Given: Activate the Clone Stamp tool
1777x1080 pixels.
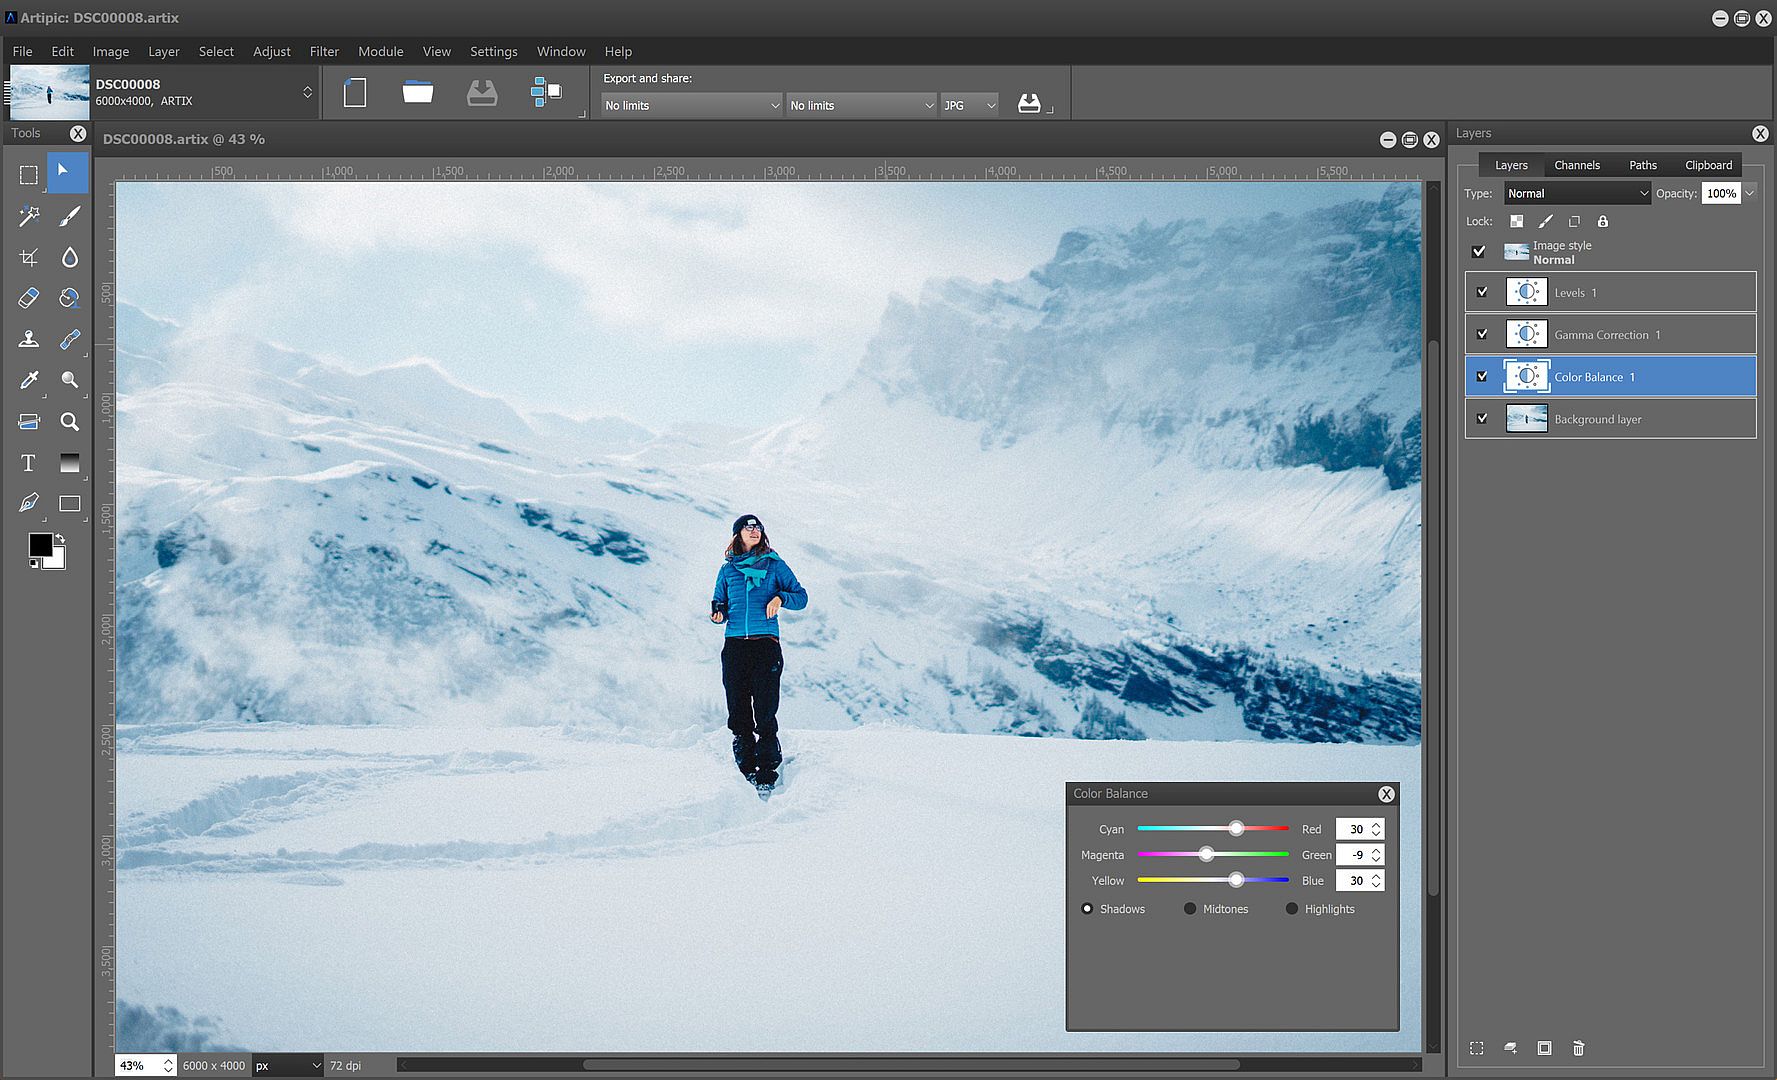Looking at the screenshot, I should click(28, 340).
